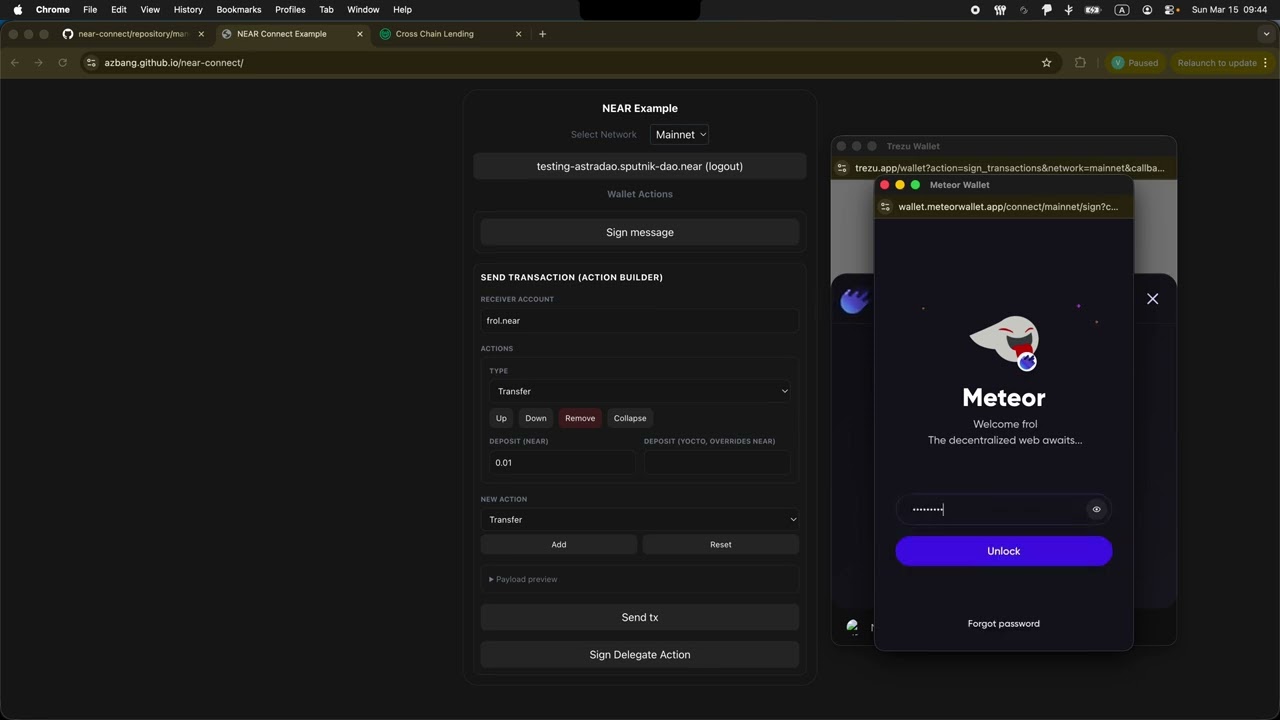Open the Chrome extensions puzzle icon
This screenshot has height=720, width=1280.
point(1080,62)
